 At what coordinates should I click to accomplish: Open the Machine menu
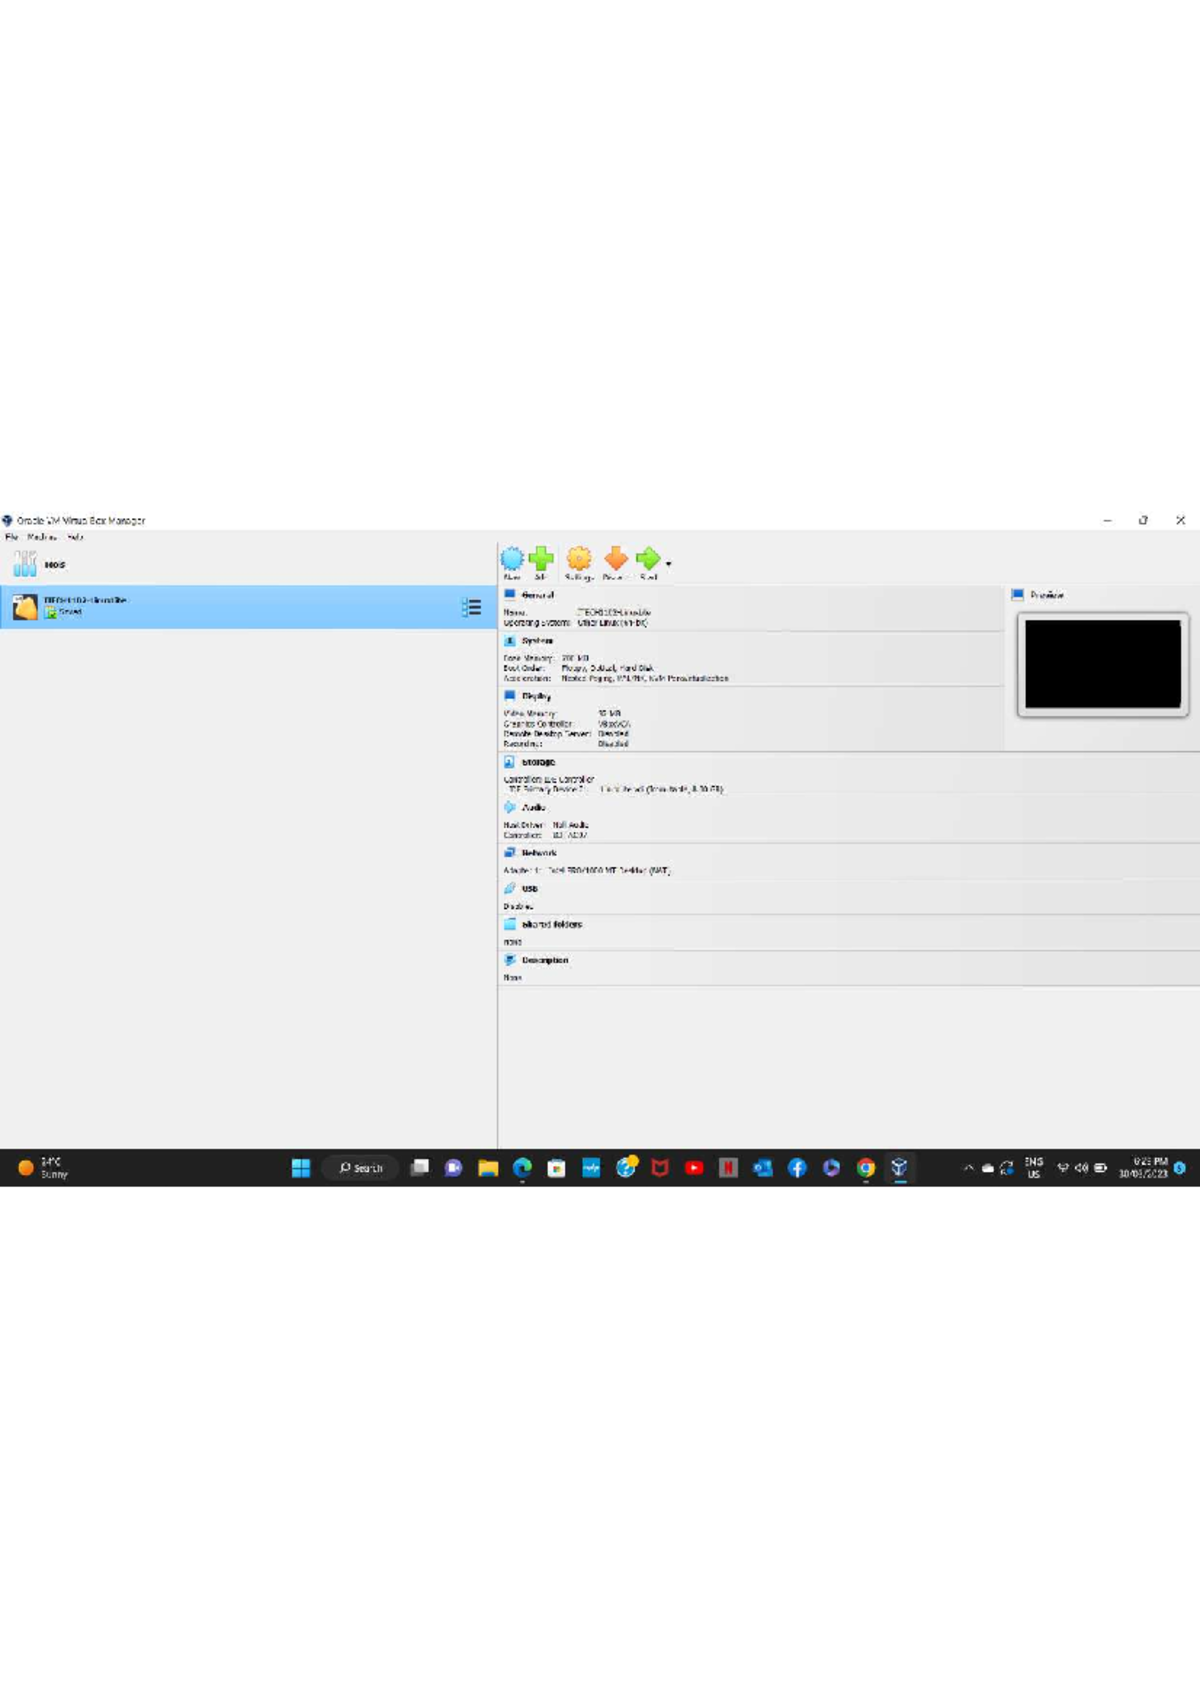click(x=42, y=537)
